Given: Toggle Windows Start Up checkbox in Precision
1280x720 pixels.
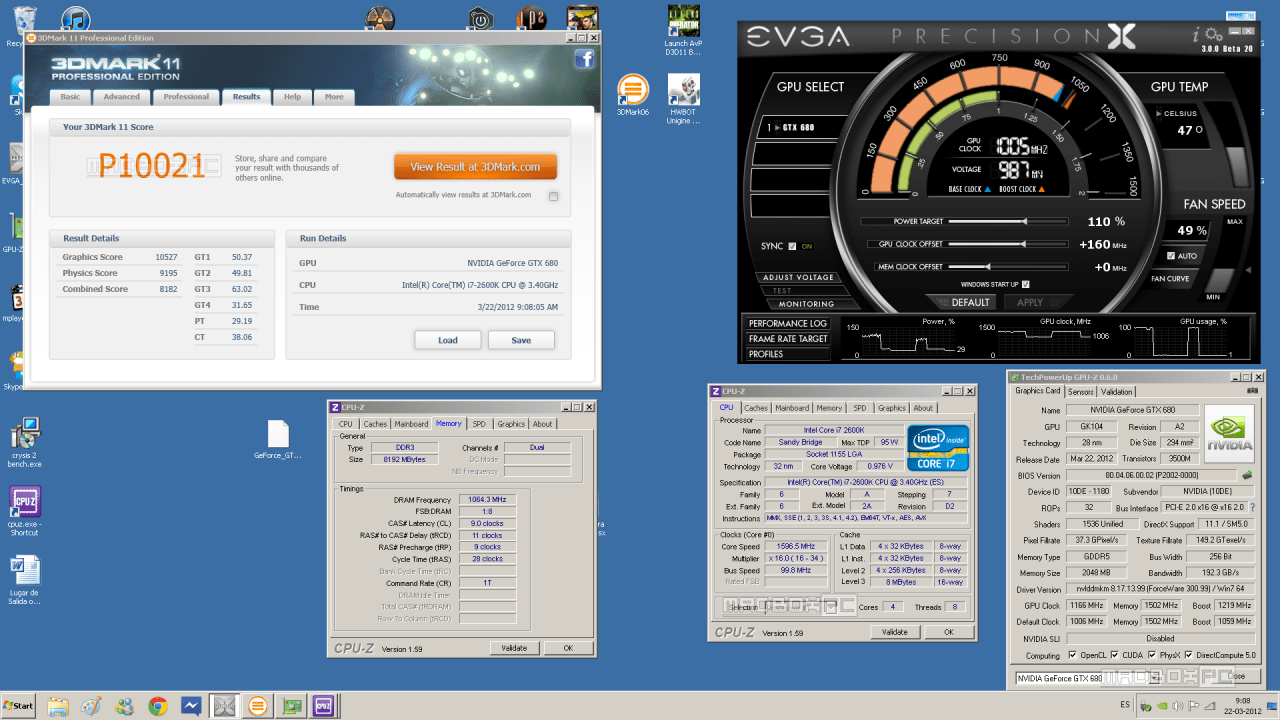Looking at the screenshot, I should [x=1026, y=284].
